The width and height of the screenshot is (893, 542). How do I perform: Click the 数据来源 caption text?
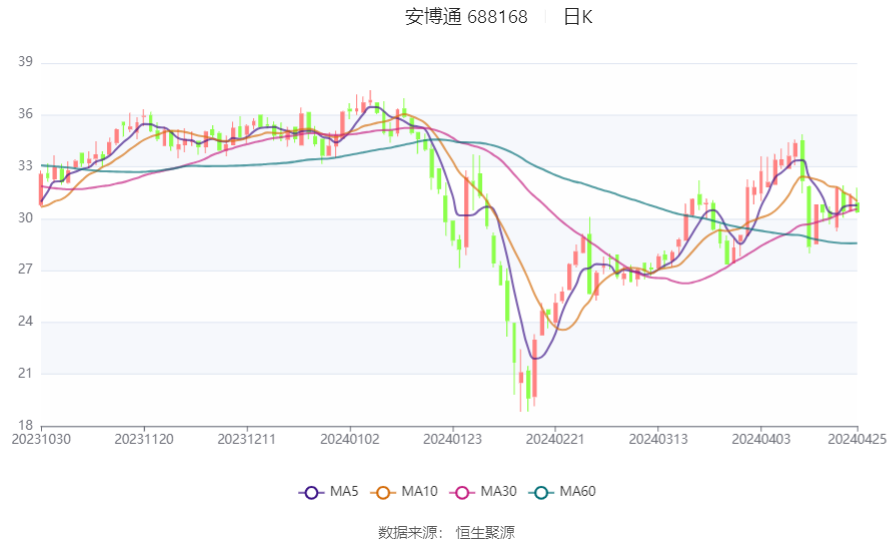click(410, 532)
